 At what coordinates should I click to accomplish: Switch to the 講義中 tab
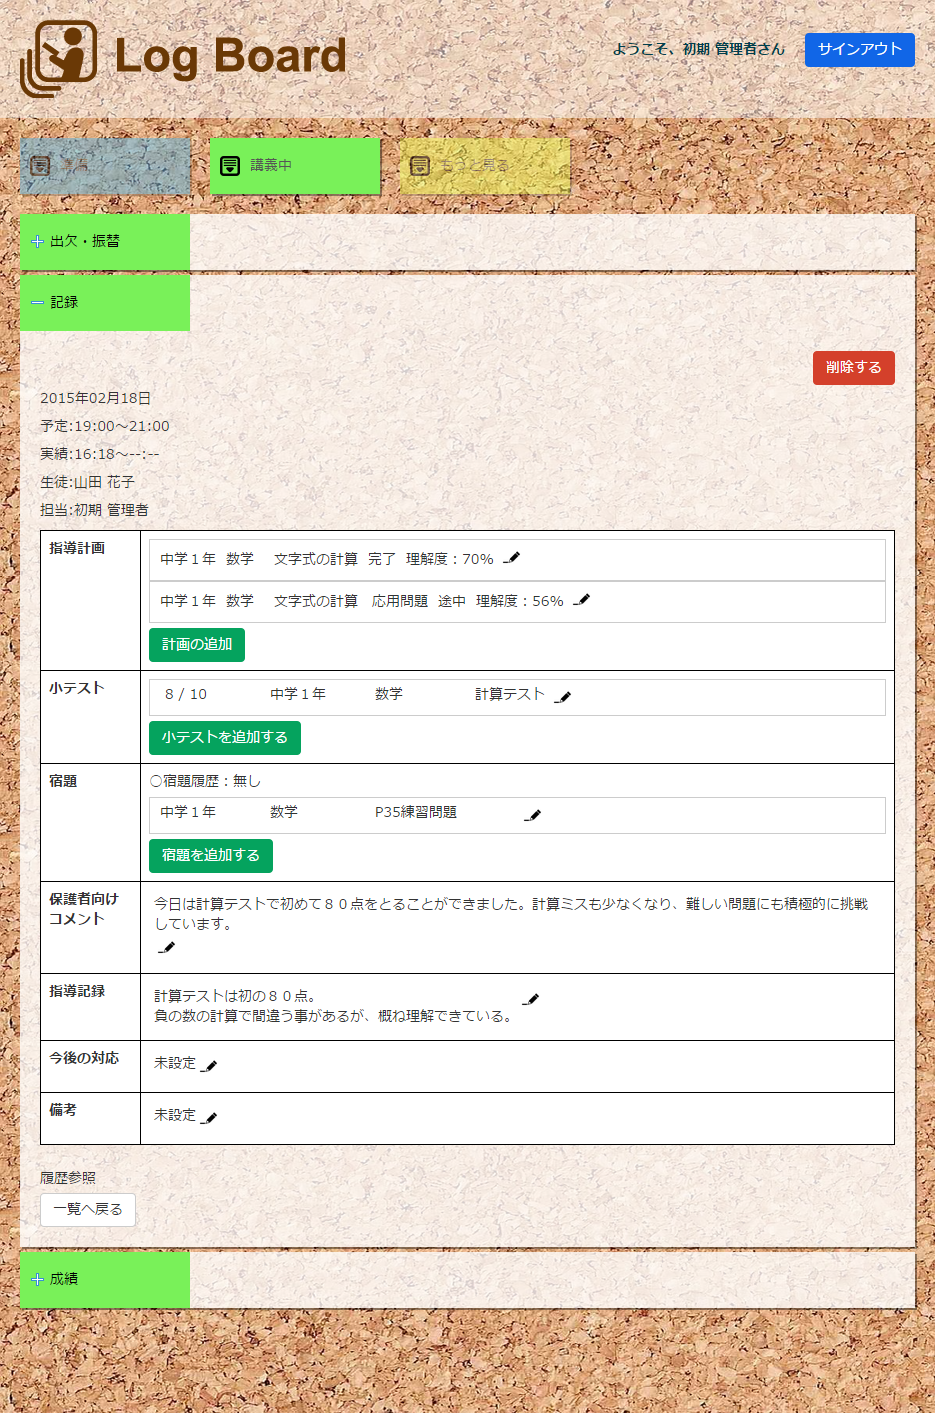point(294,165)
